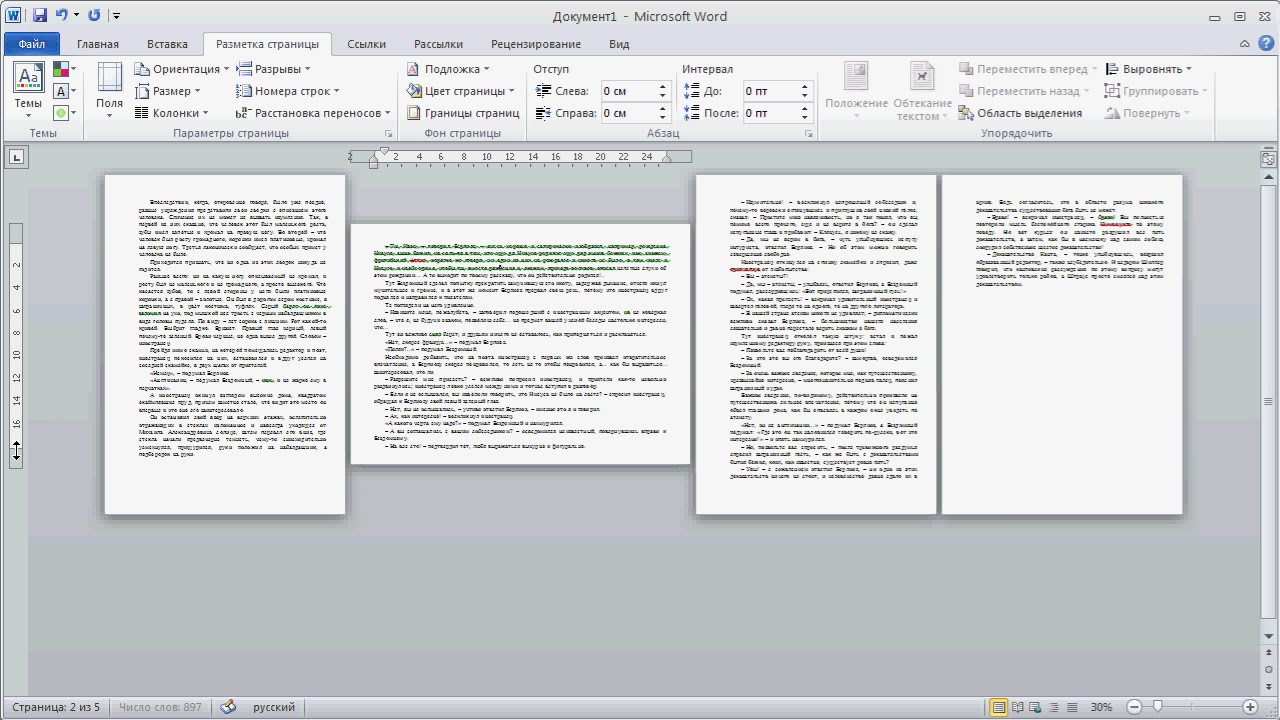Screen dimensions: 1280x720
Task: Open Параметры страницы dialog launcher
Action: [x=388, y=133]
